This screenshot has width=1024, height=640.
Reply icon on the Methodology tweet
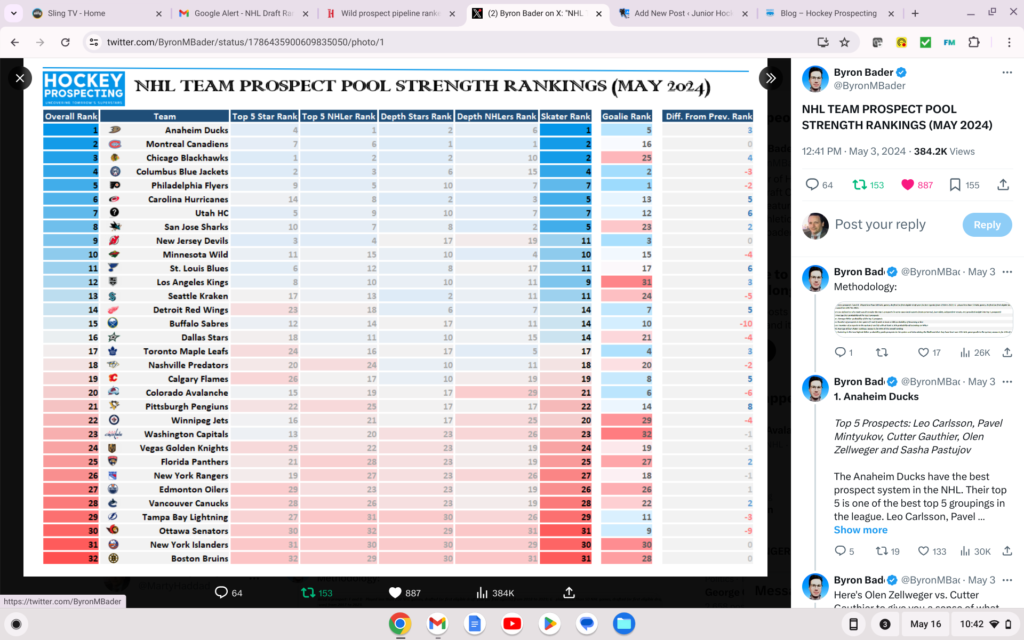coord(840,353)
